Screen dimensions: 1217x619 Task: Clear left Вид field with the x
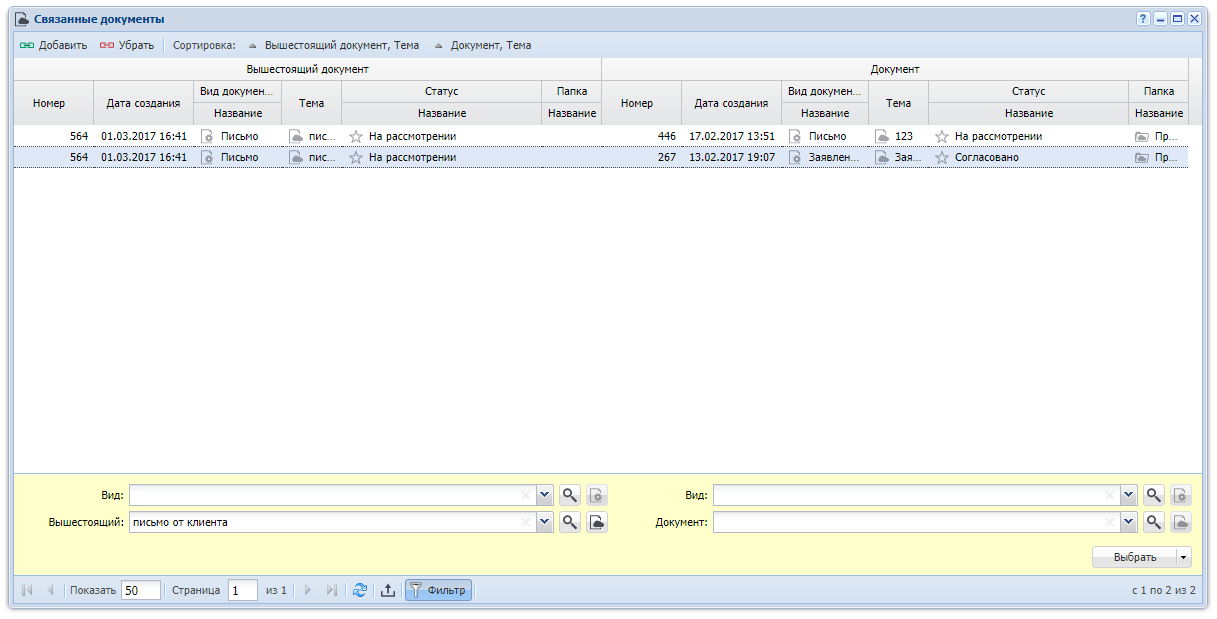pos(526,494)
